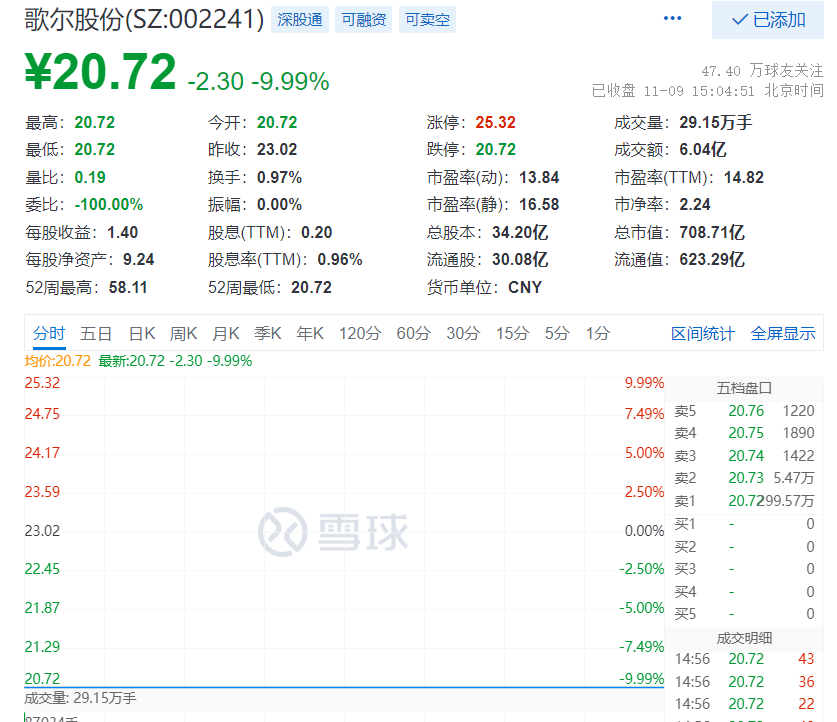Click the 总市值 value 708.71亿
837x722 pixels.
712,232
